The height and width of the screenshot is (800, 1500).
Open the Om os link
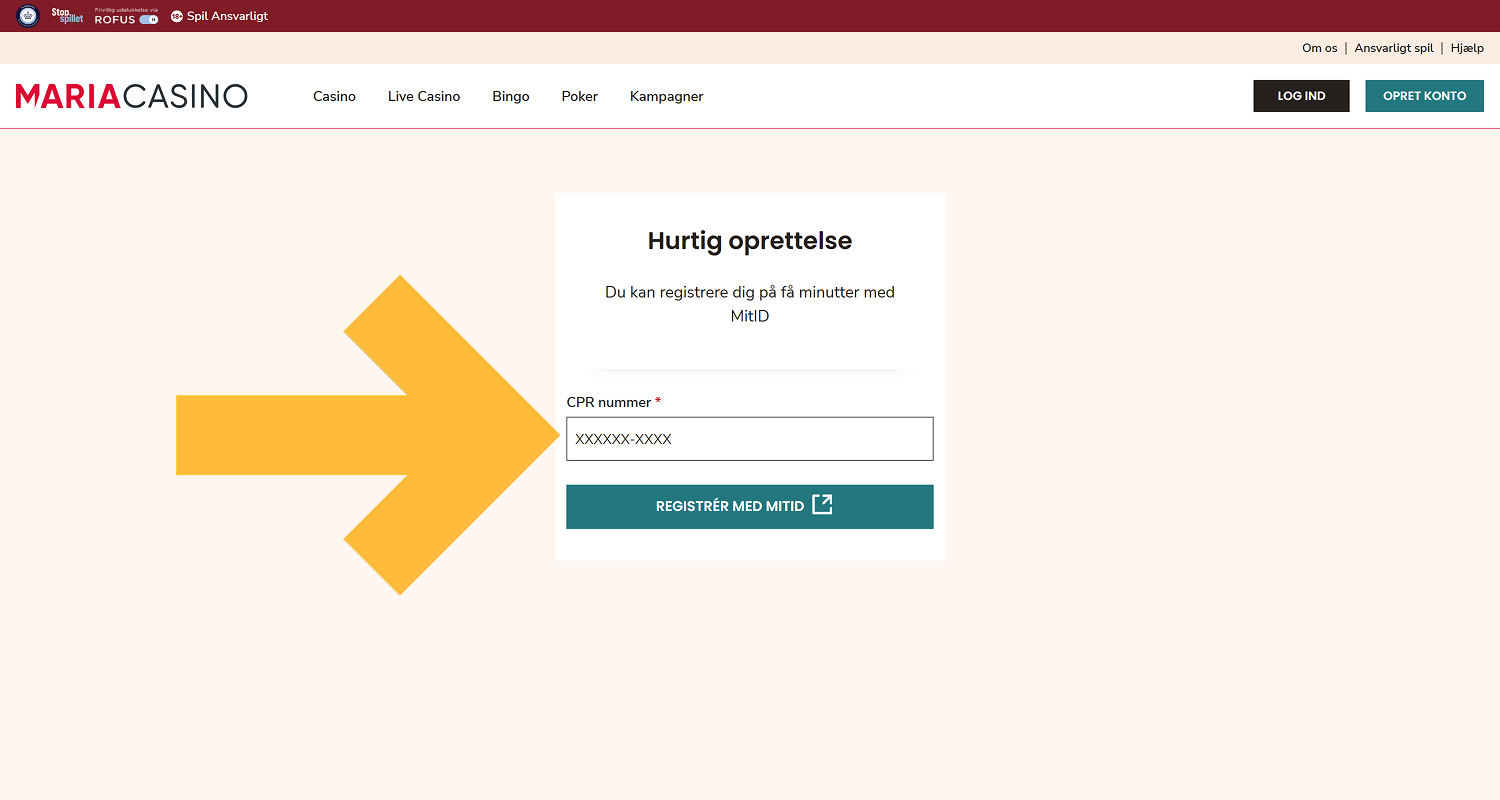[x=1319, y=48]
